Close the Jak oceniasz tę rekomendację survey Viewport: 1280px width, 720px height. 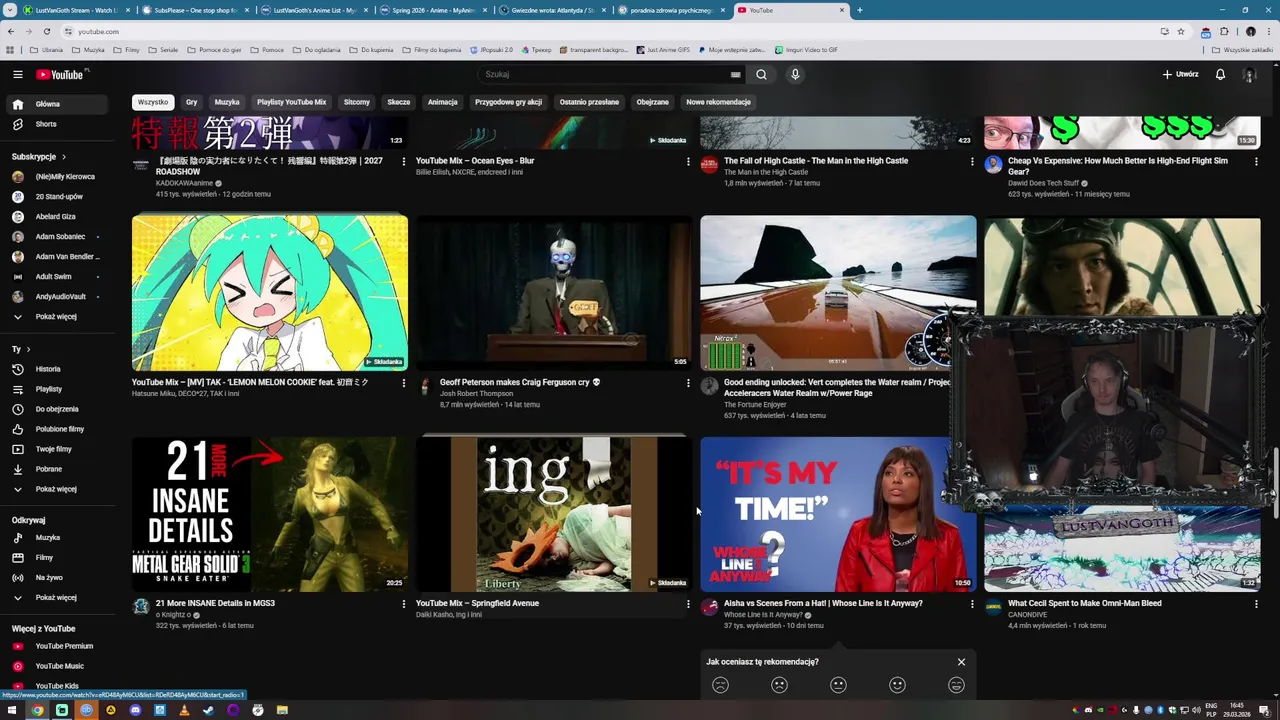(x=961, y=662)
